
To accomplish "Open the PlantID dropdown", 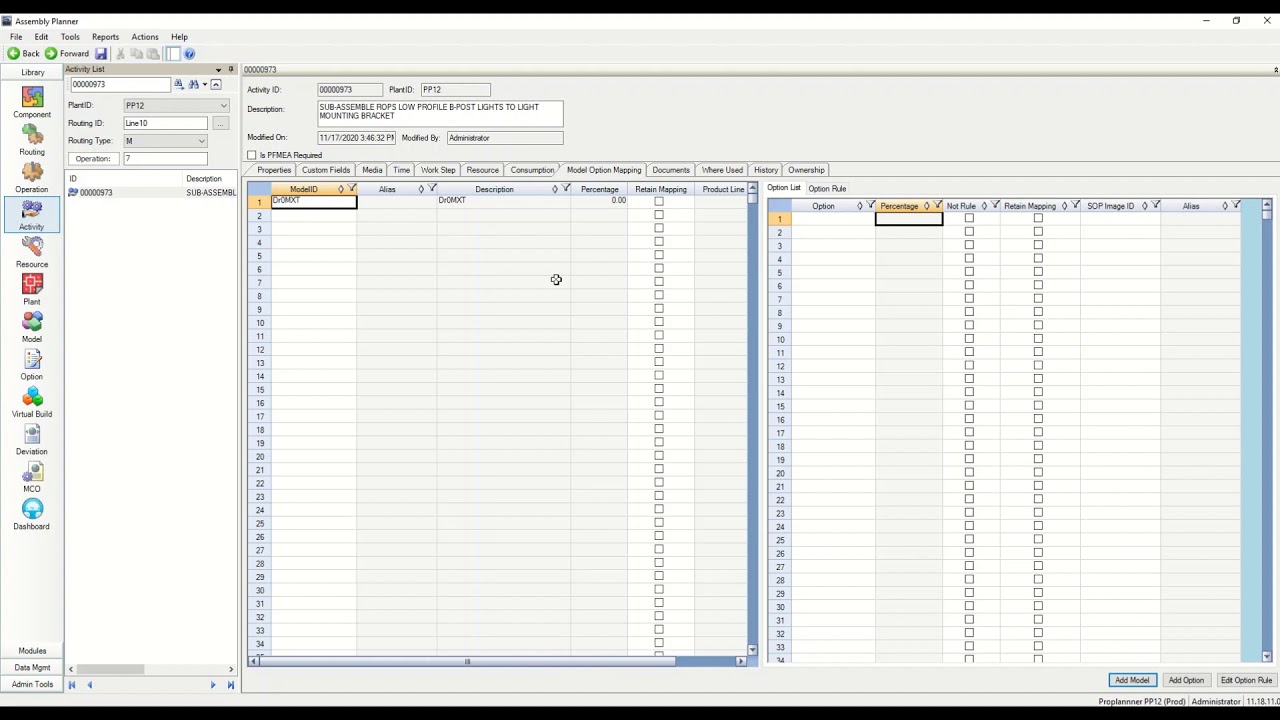I will click(x=223, y=106).
